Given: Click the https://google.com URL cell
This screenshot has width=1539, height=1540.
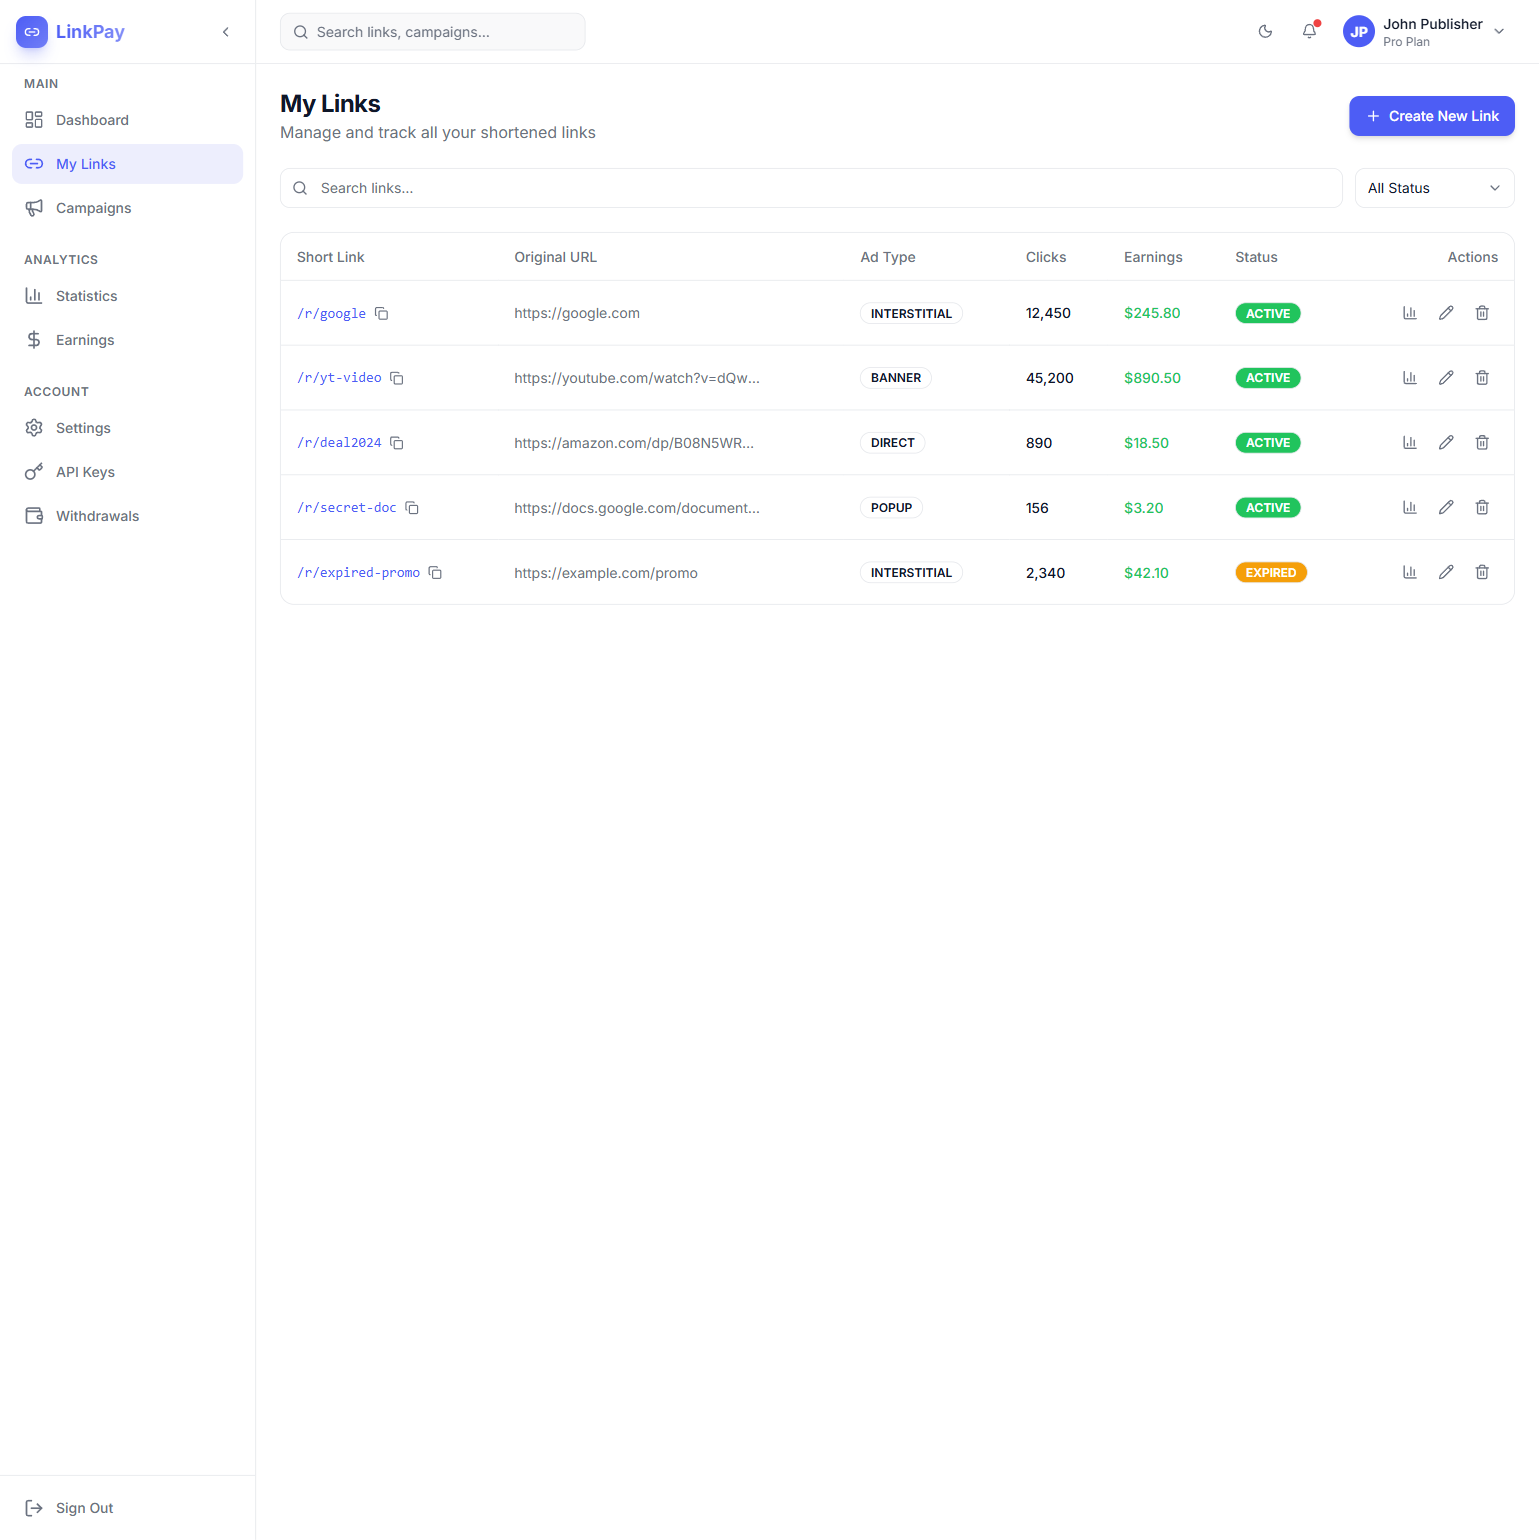Looking at the screenshot, I should pyautogui.click(x=577, y=313).
